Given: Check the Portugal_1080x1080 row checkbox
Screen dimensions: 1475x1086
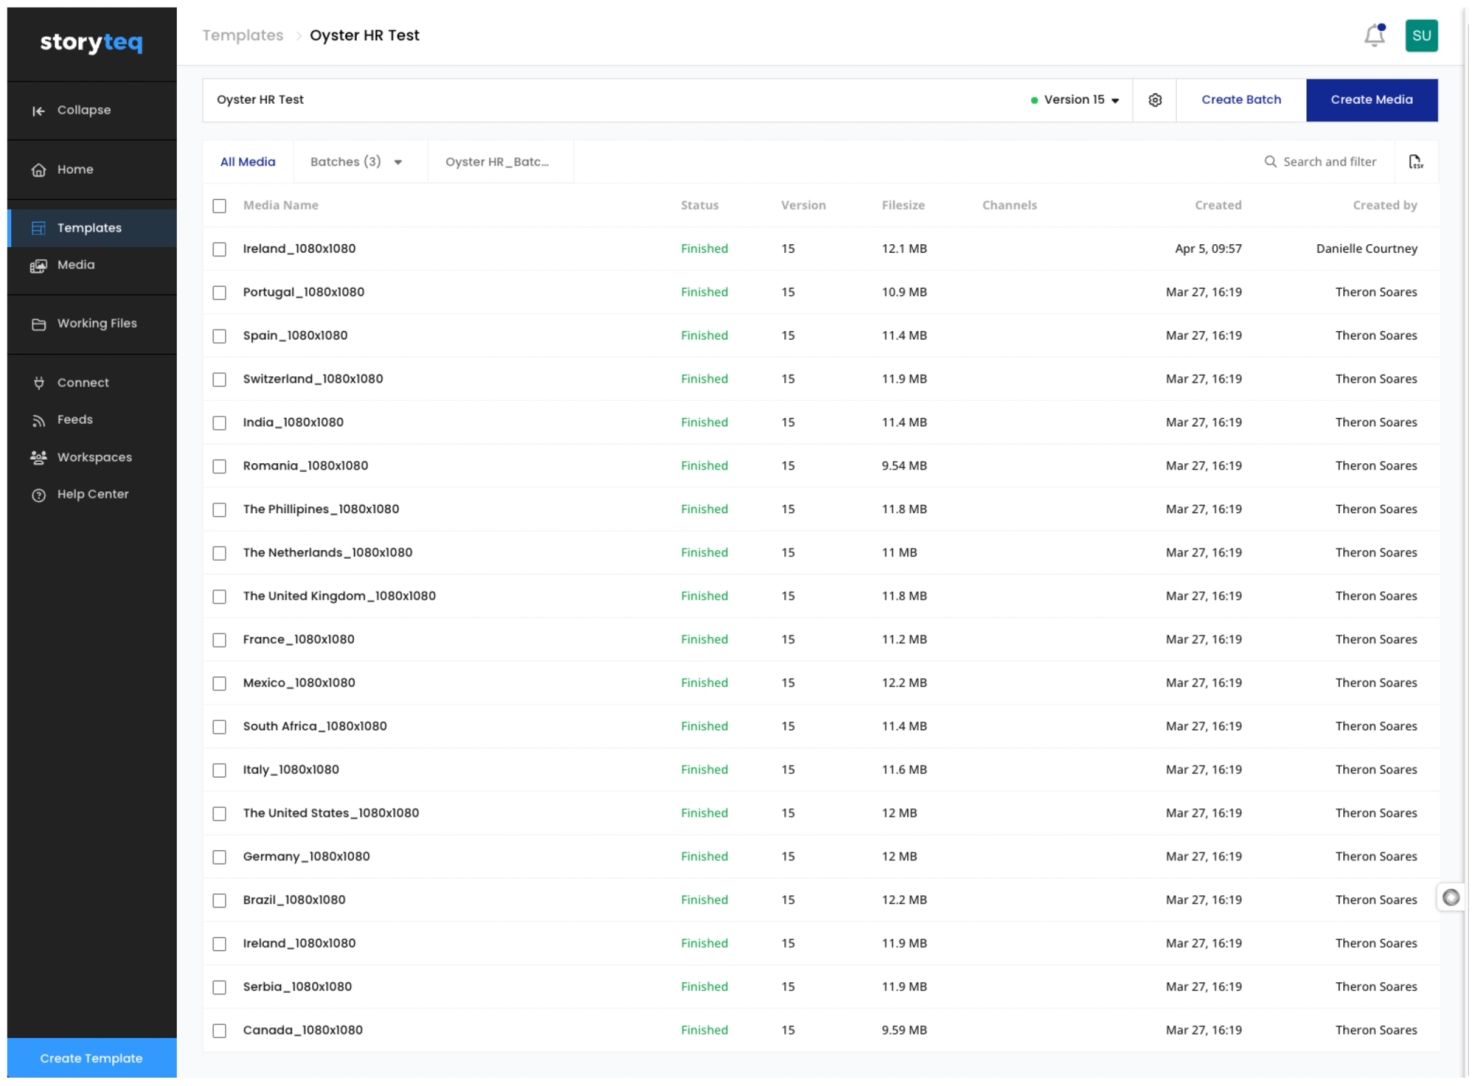Looking at the screenshot, I should [219, 293].
